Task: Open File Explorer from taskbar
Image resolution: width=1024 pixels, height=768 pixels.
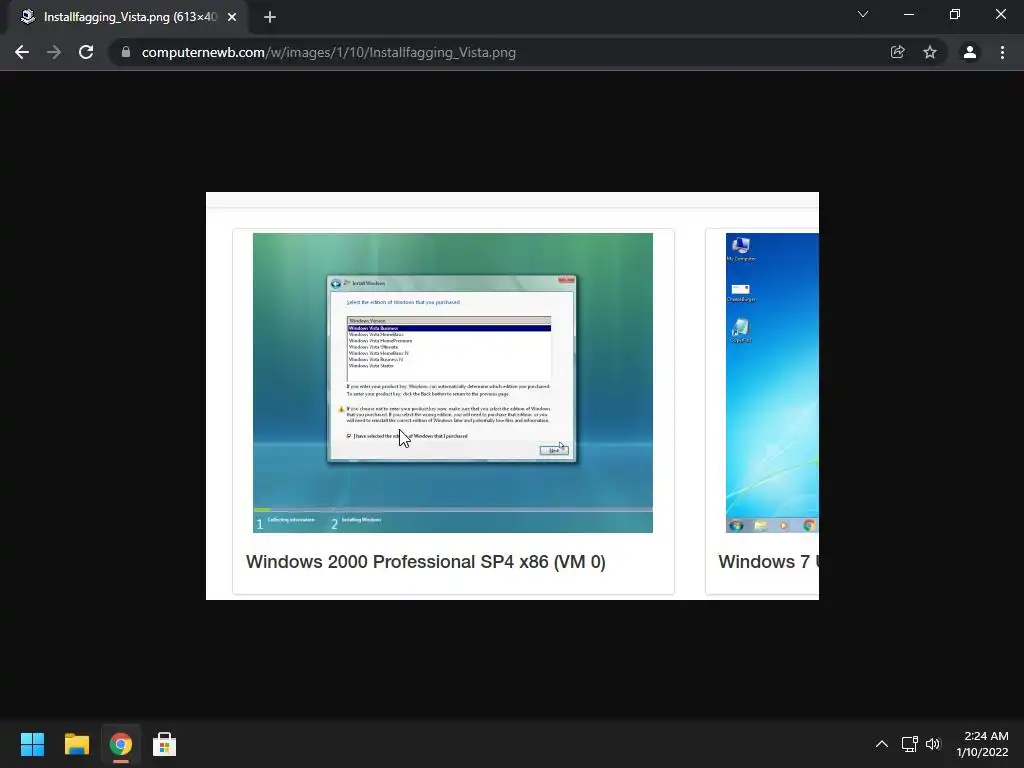Action: [76, 744]
